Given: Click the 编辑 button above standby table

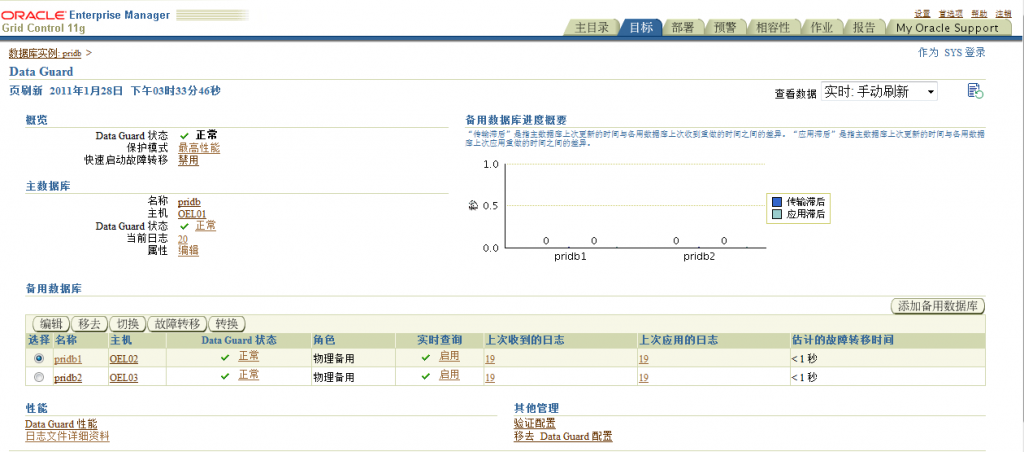Looking at the screenshot, I should tap(51, 323).
